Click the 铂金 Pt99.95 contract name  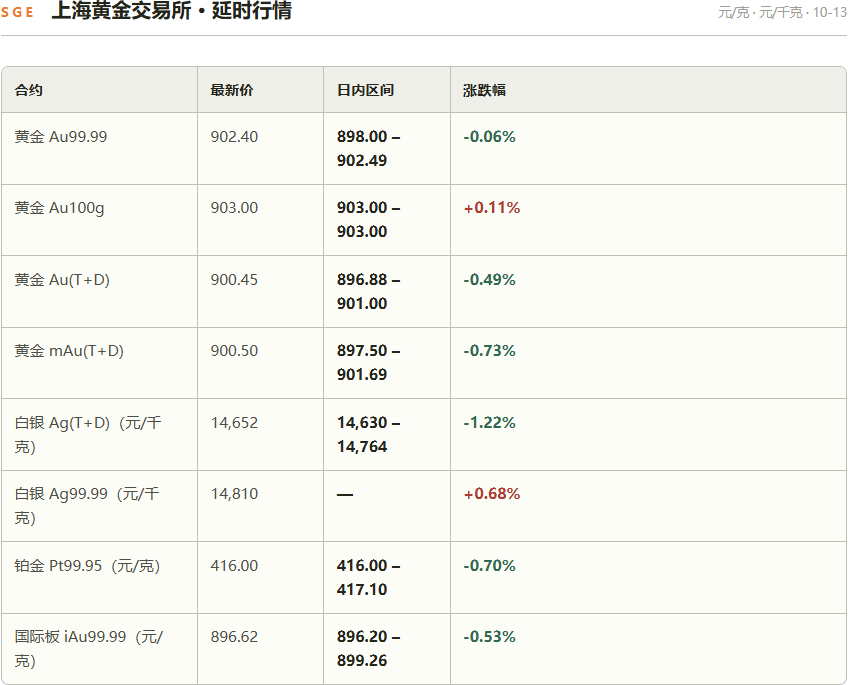[x=87, y=566]
